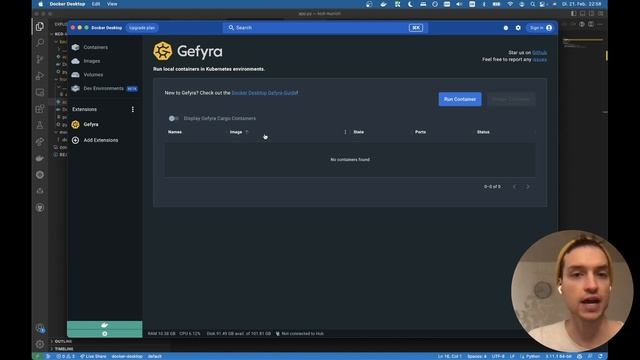Open Apple menu

(40, 4)
